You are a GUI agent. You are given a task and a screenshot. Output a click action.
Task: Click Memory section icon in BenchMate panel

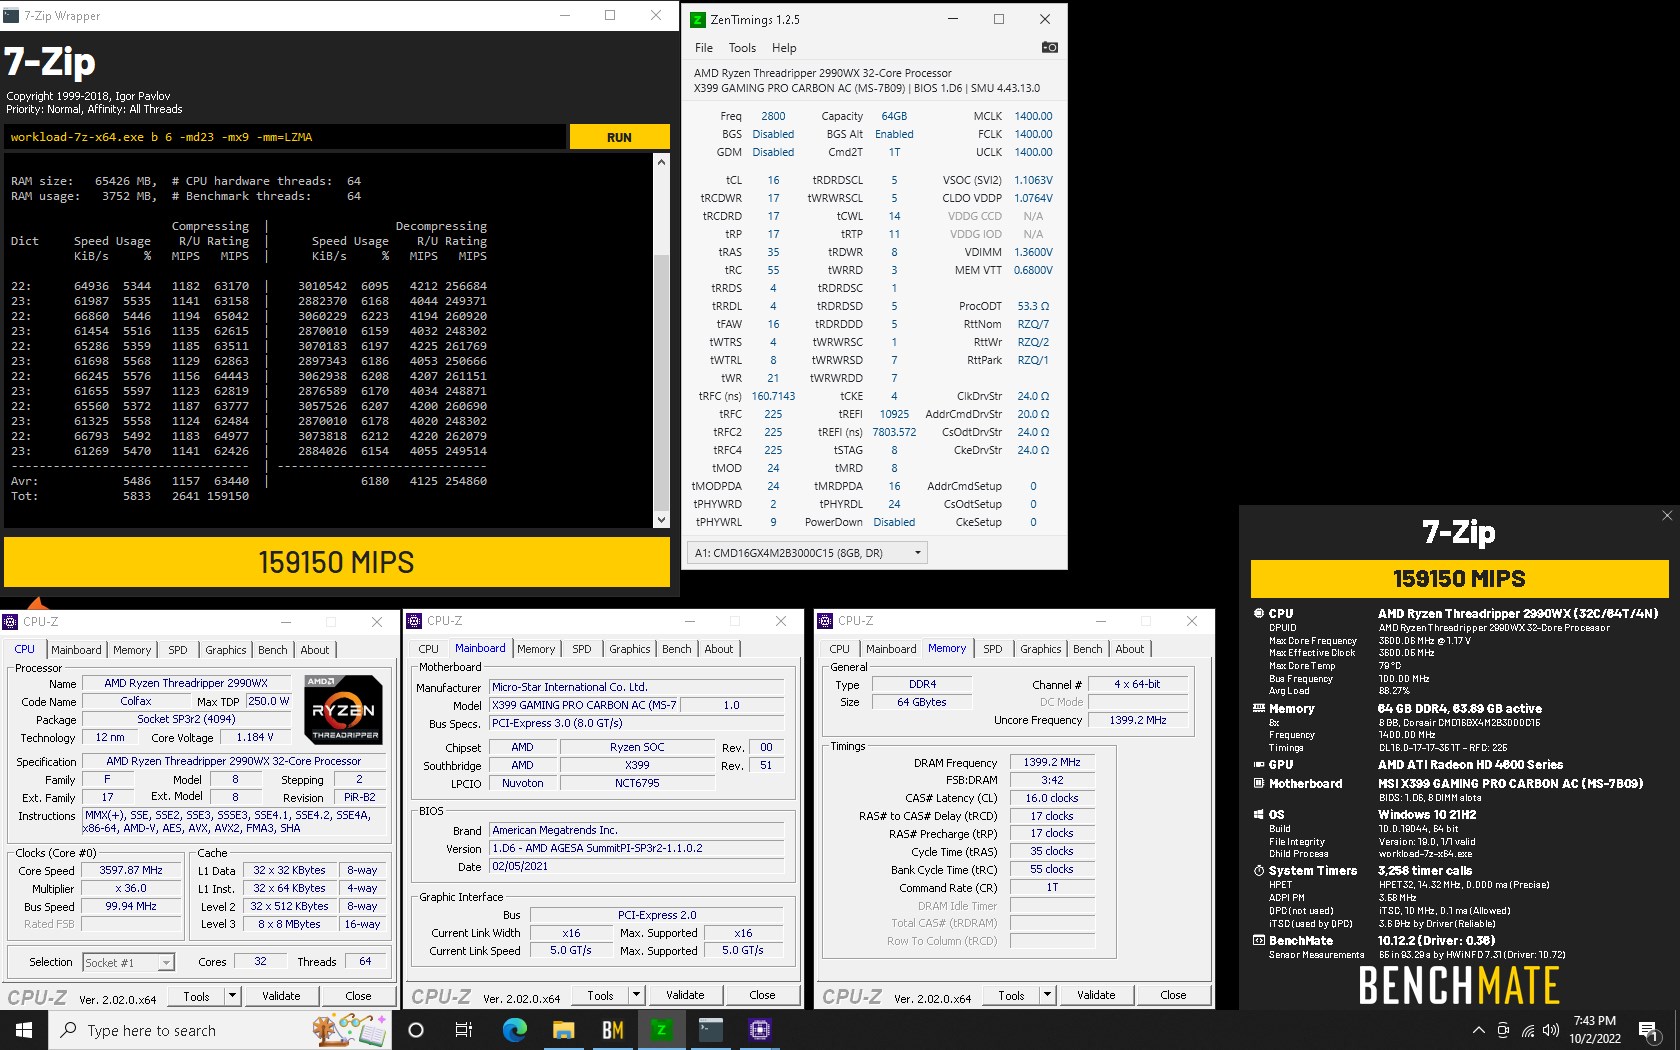tap(1259, 708)
